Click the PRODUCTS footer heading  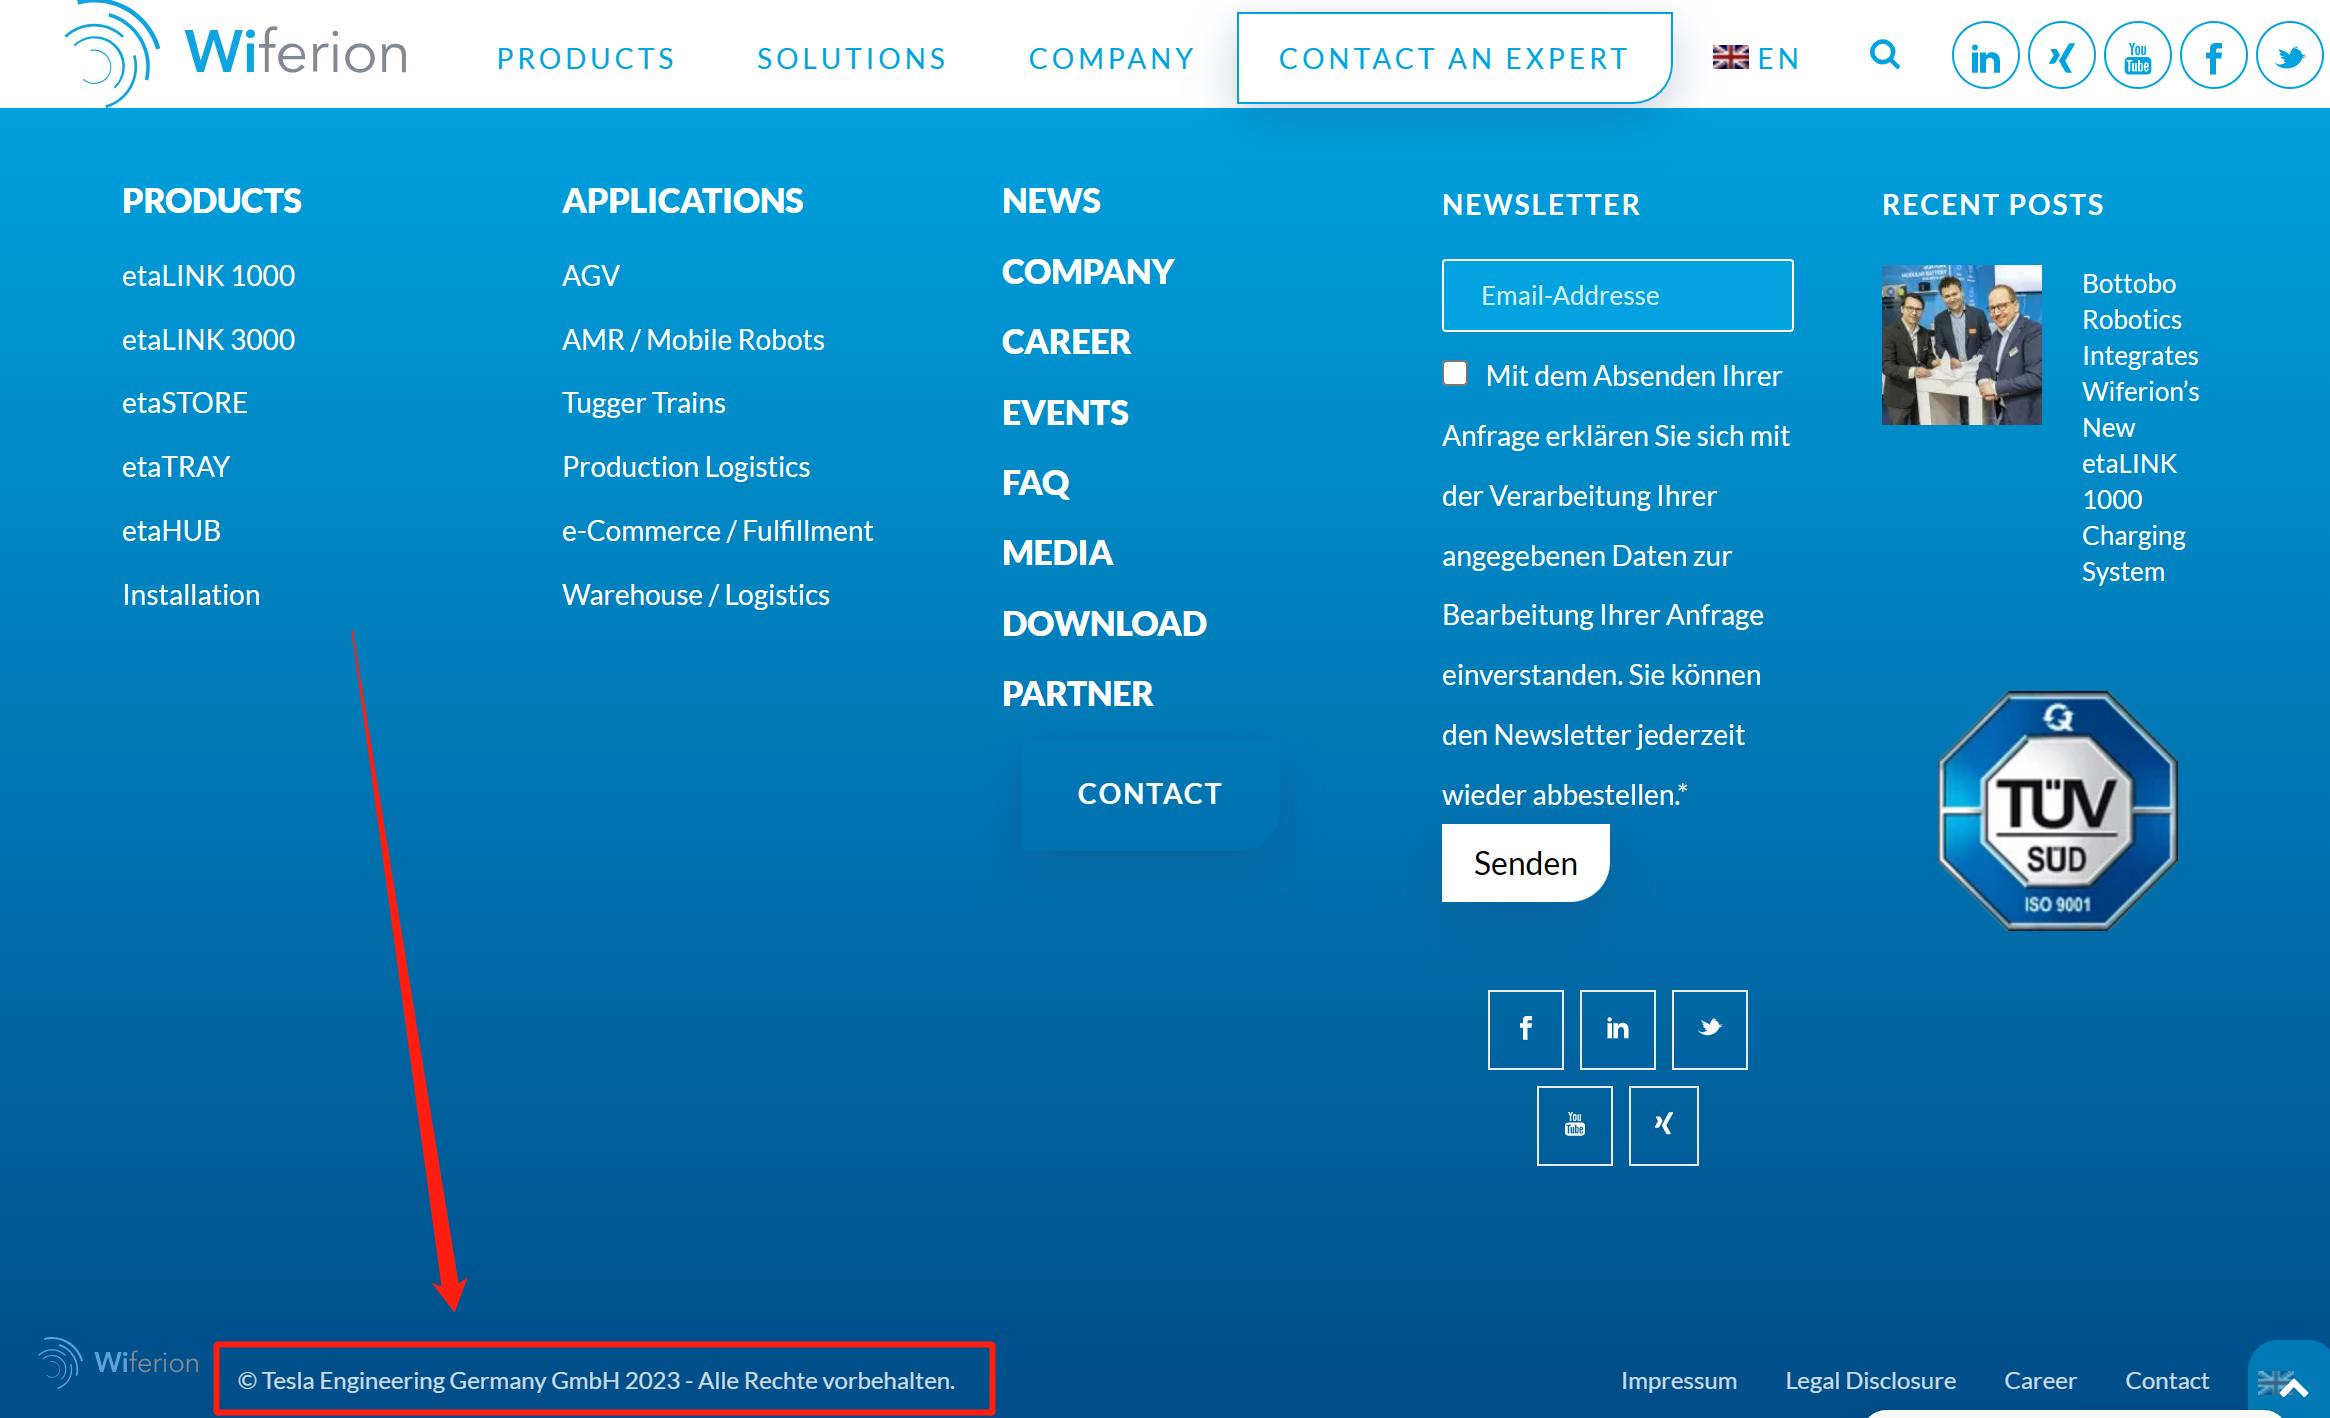[212, 201]
